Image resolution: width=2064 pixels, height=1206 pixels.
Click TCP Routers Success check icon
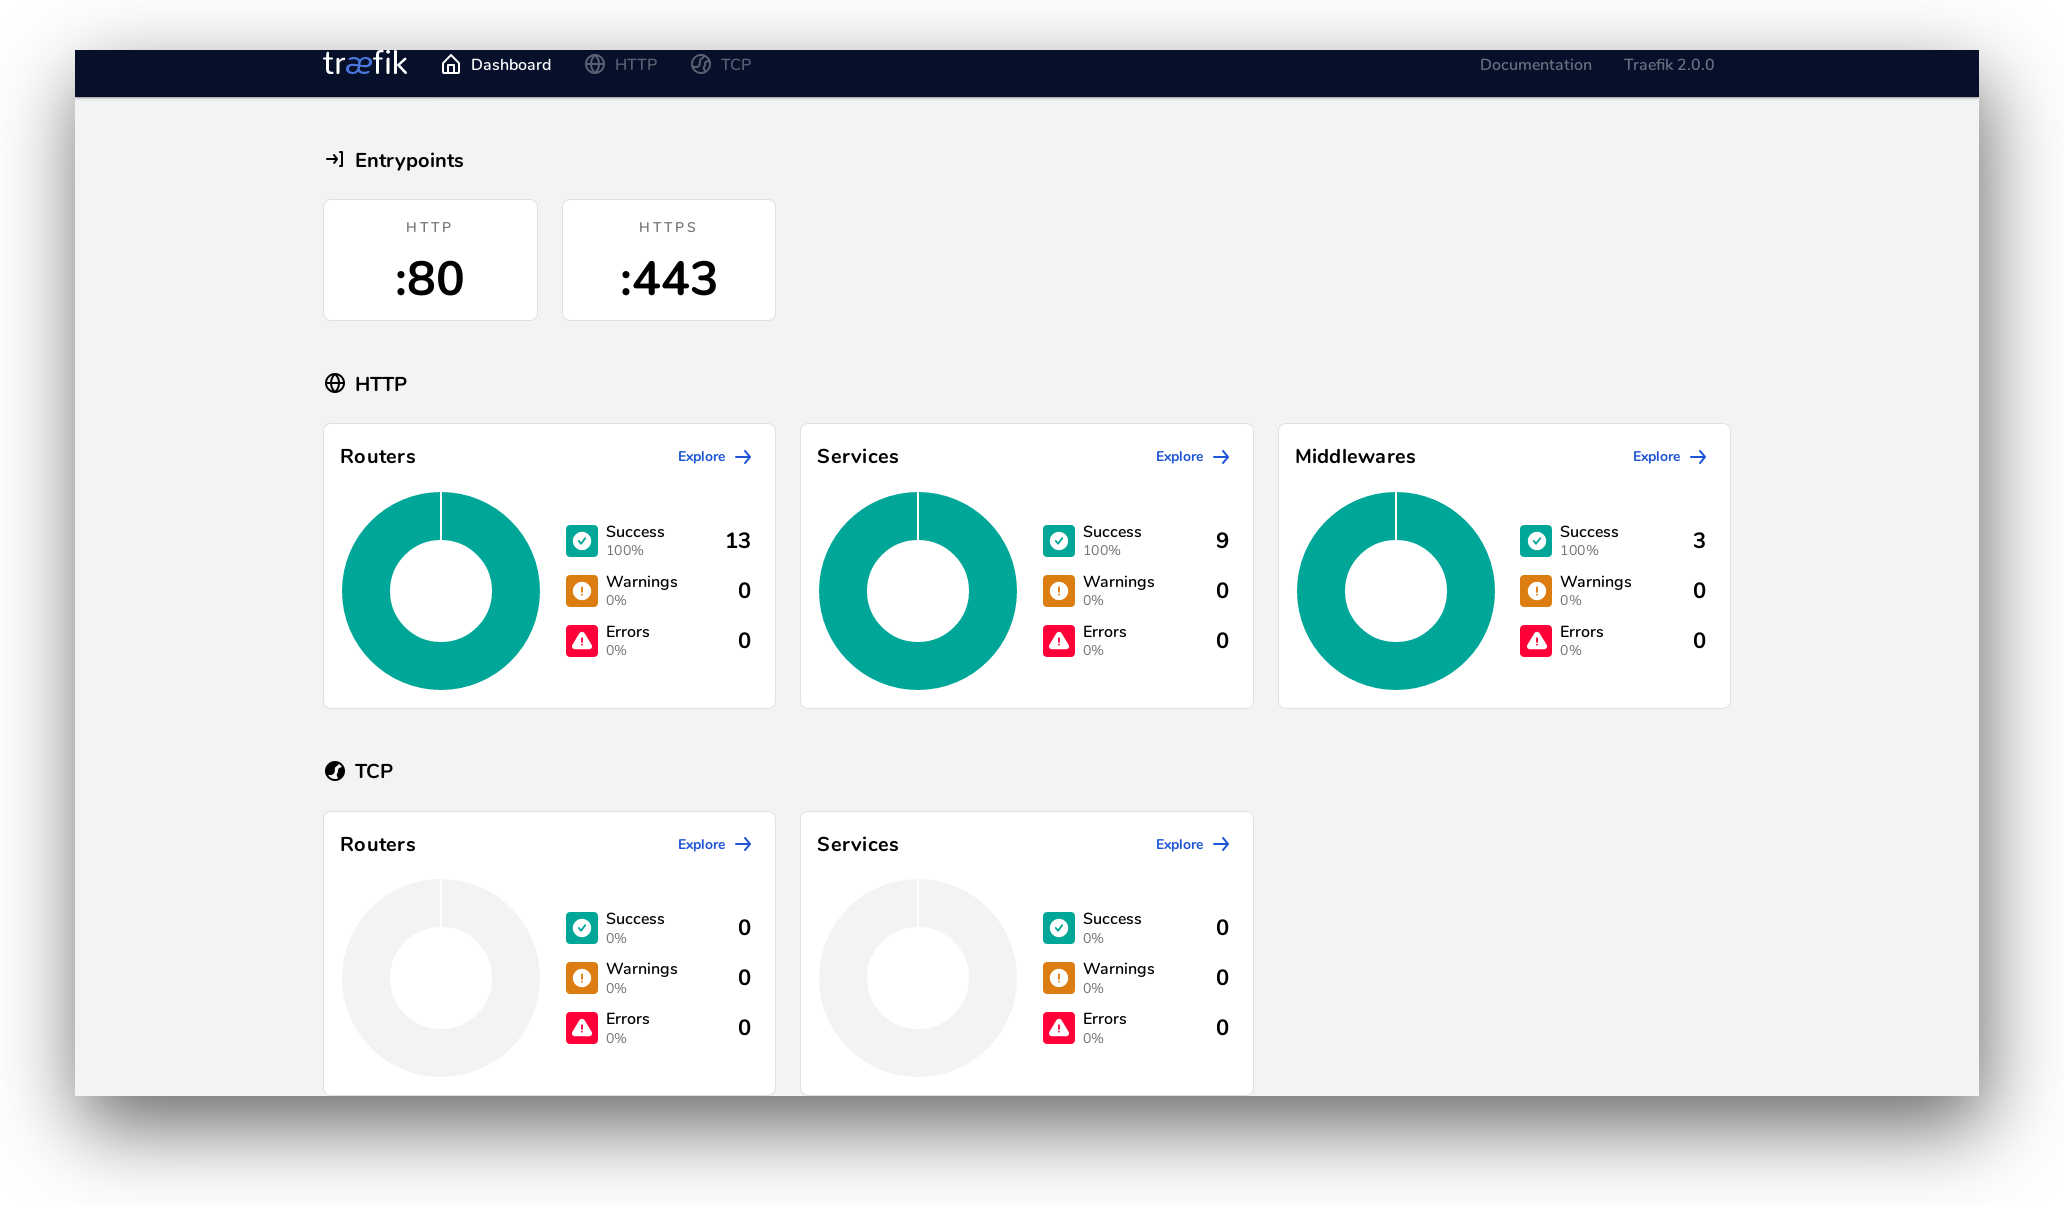pos(582,928)
